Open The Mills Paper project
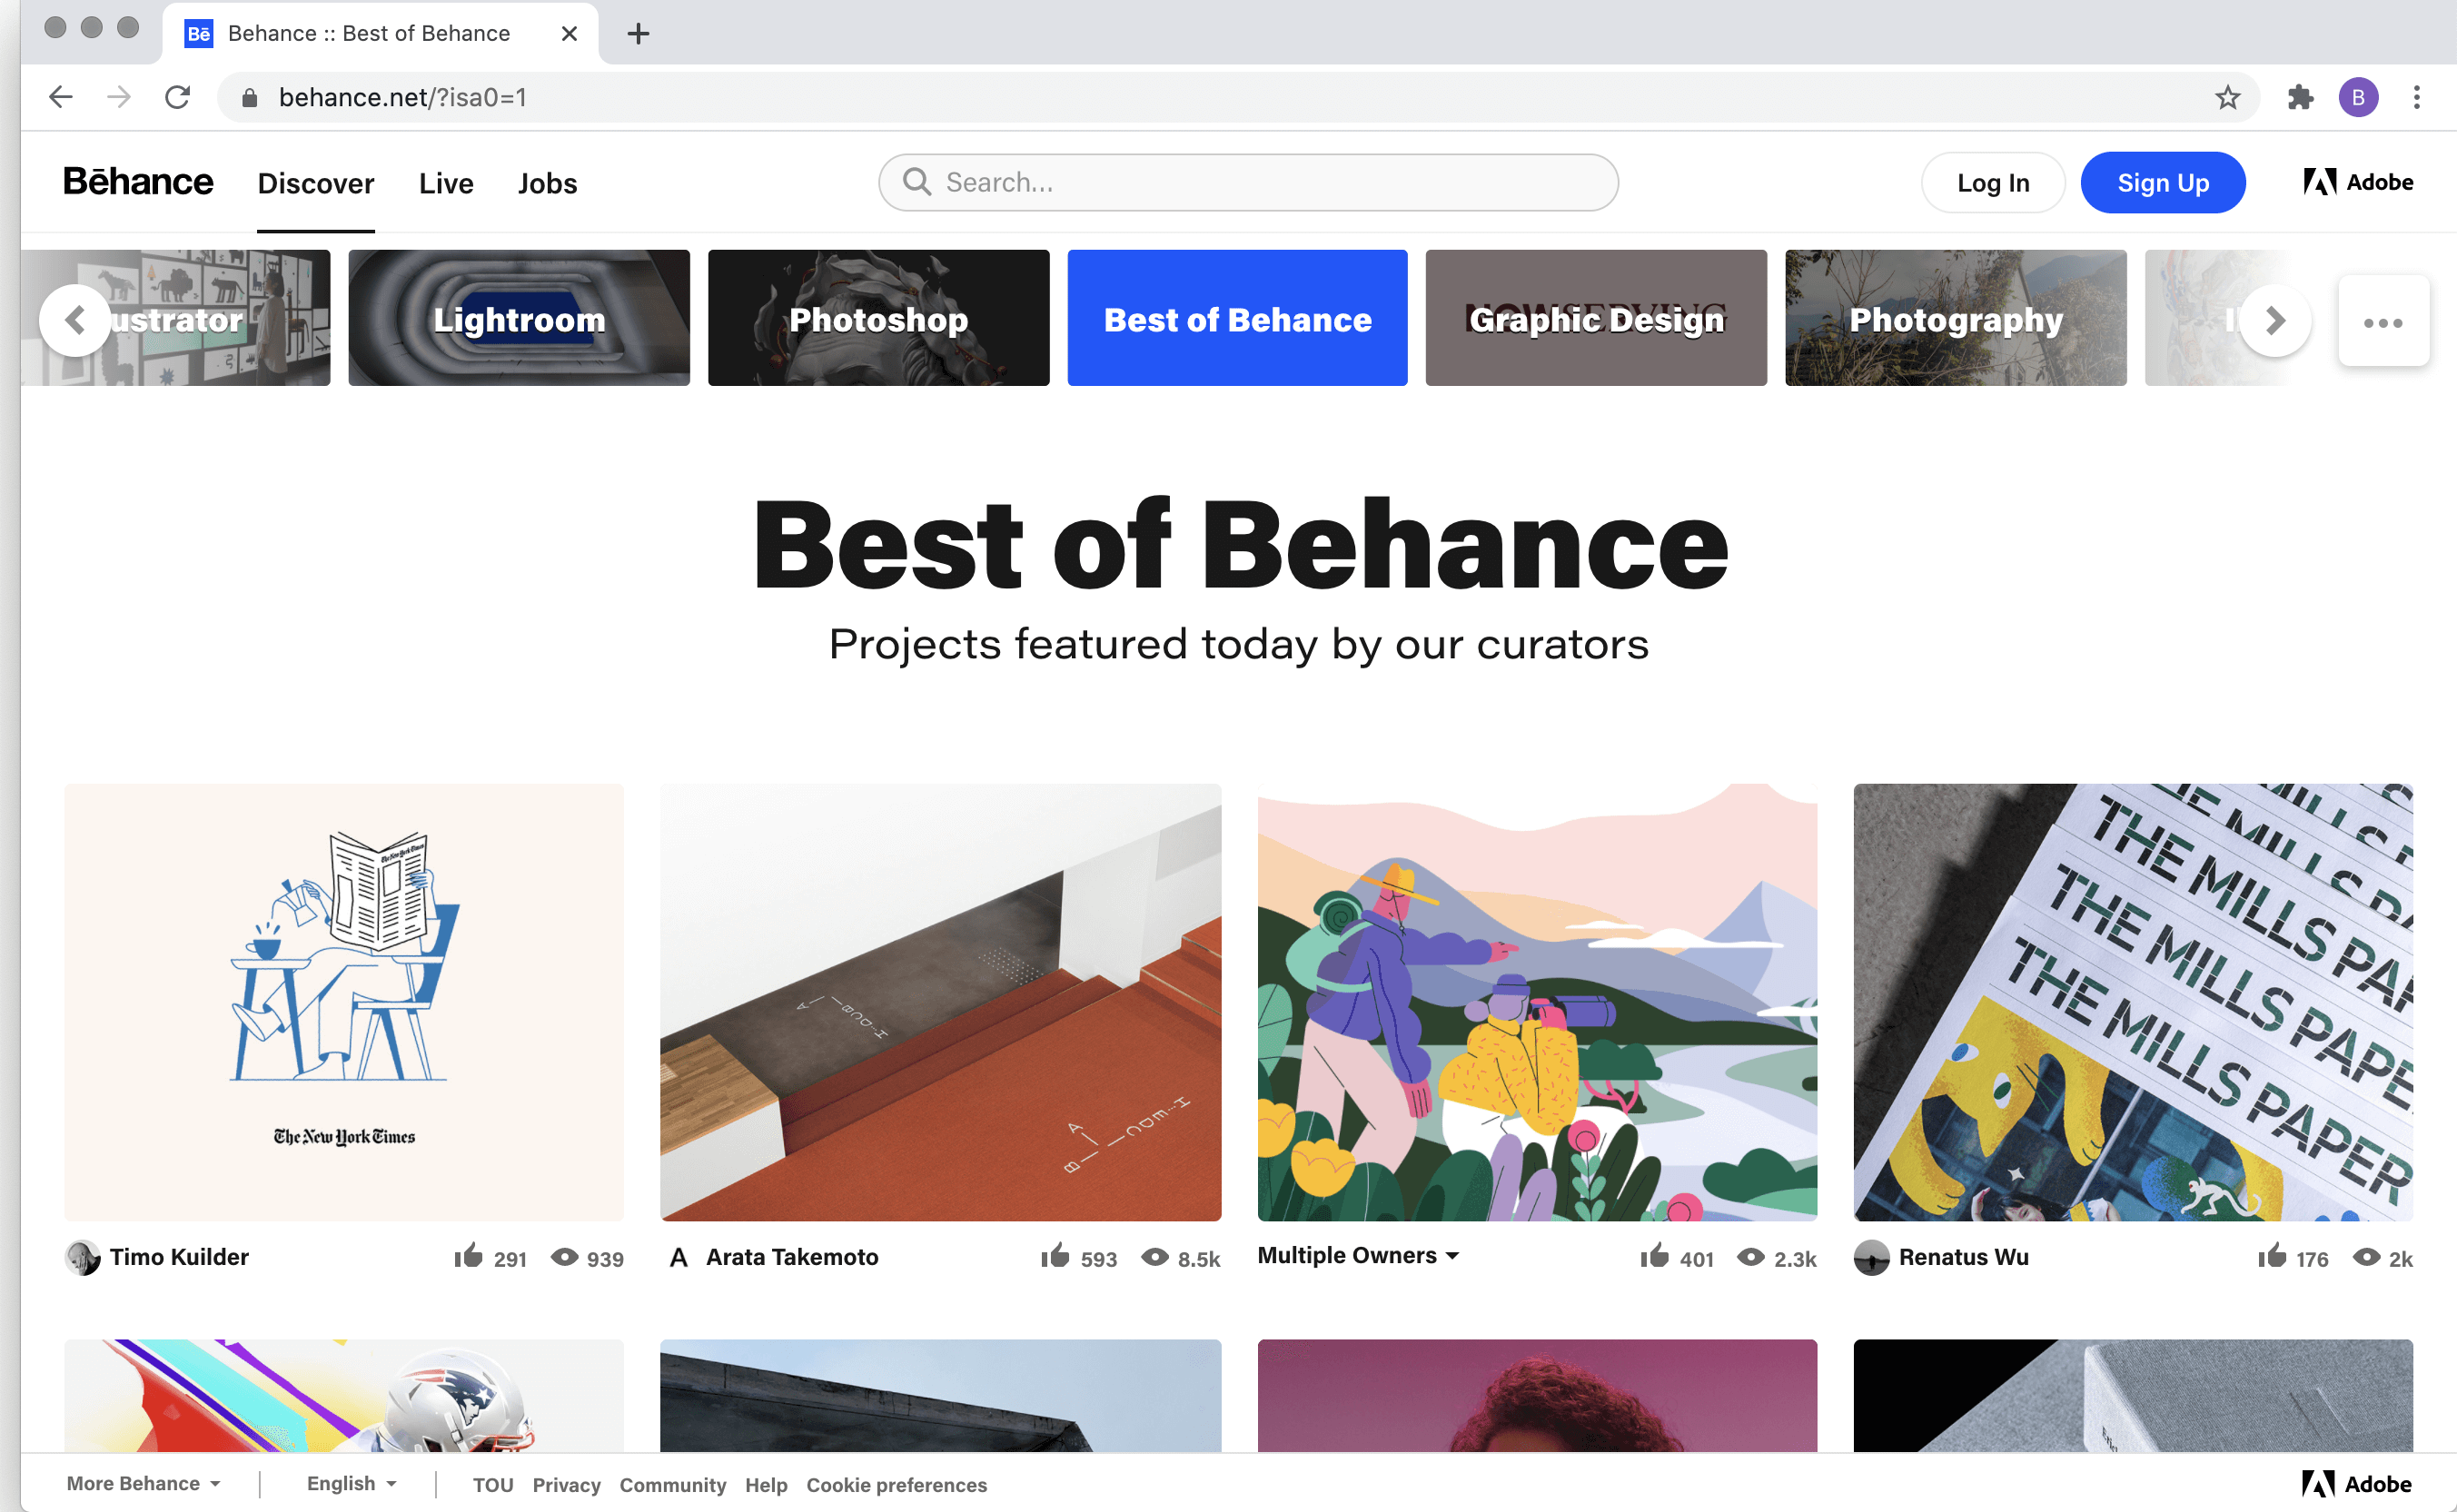Screen dimensions: 2457x1512 click(2133, 1002)
